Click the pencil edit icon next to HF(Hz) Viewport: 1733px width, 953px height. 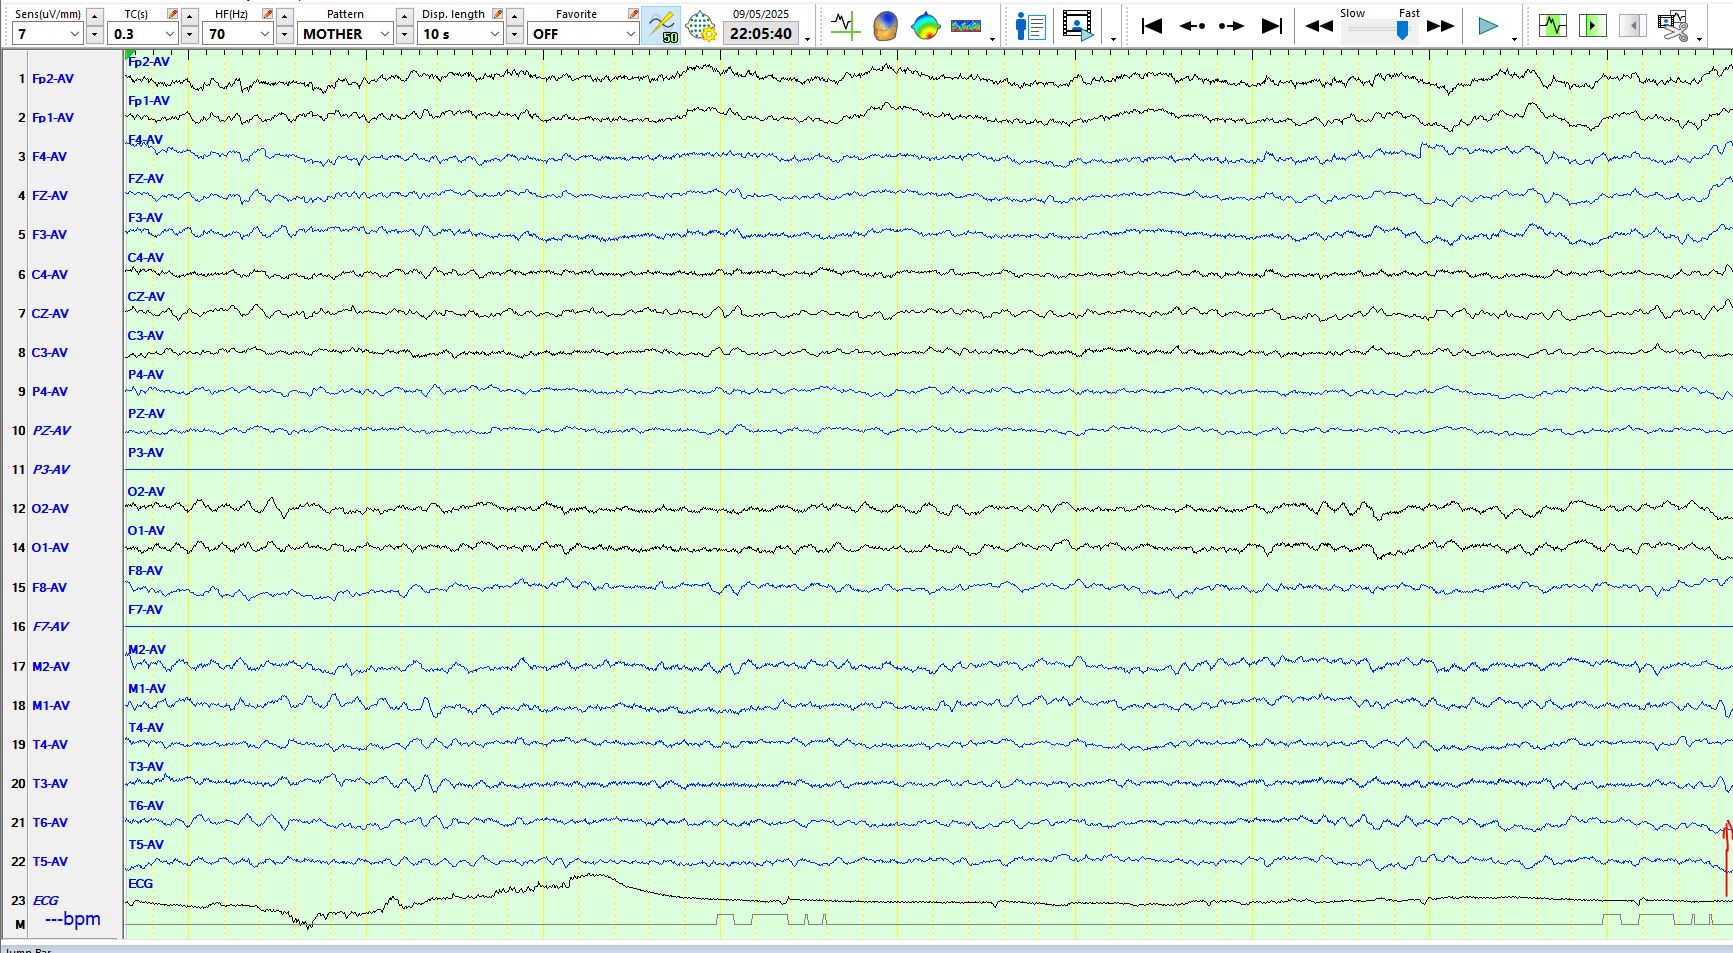(x=268, y=14)
